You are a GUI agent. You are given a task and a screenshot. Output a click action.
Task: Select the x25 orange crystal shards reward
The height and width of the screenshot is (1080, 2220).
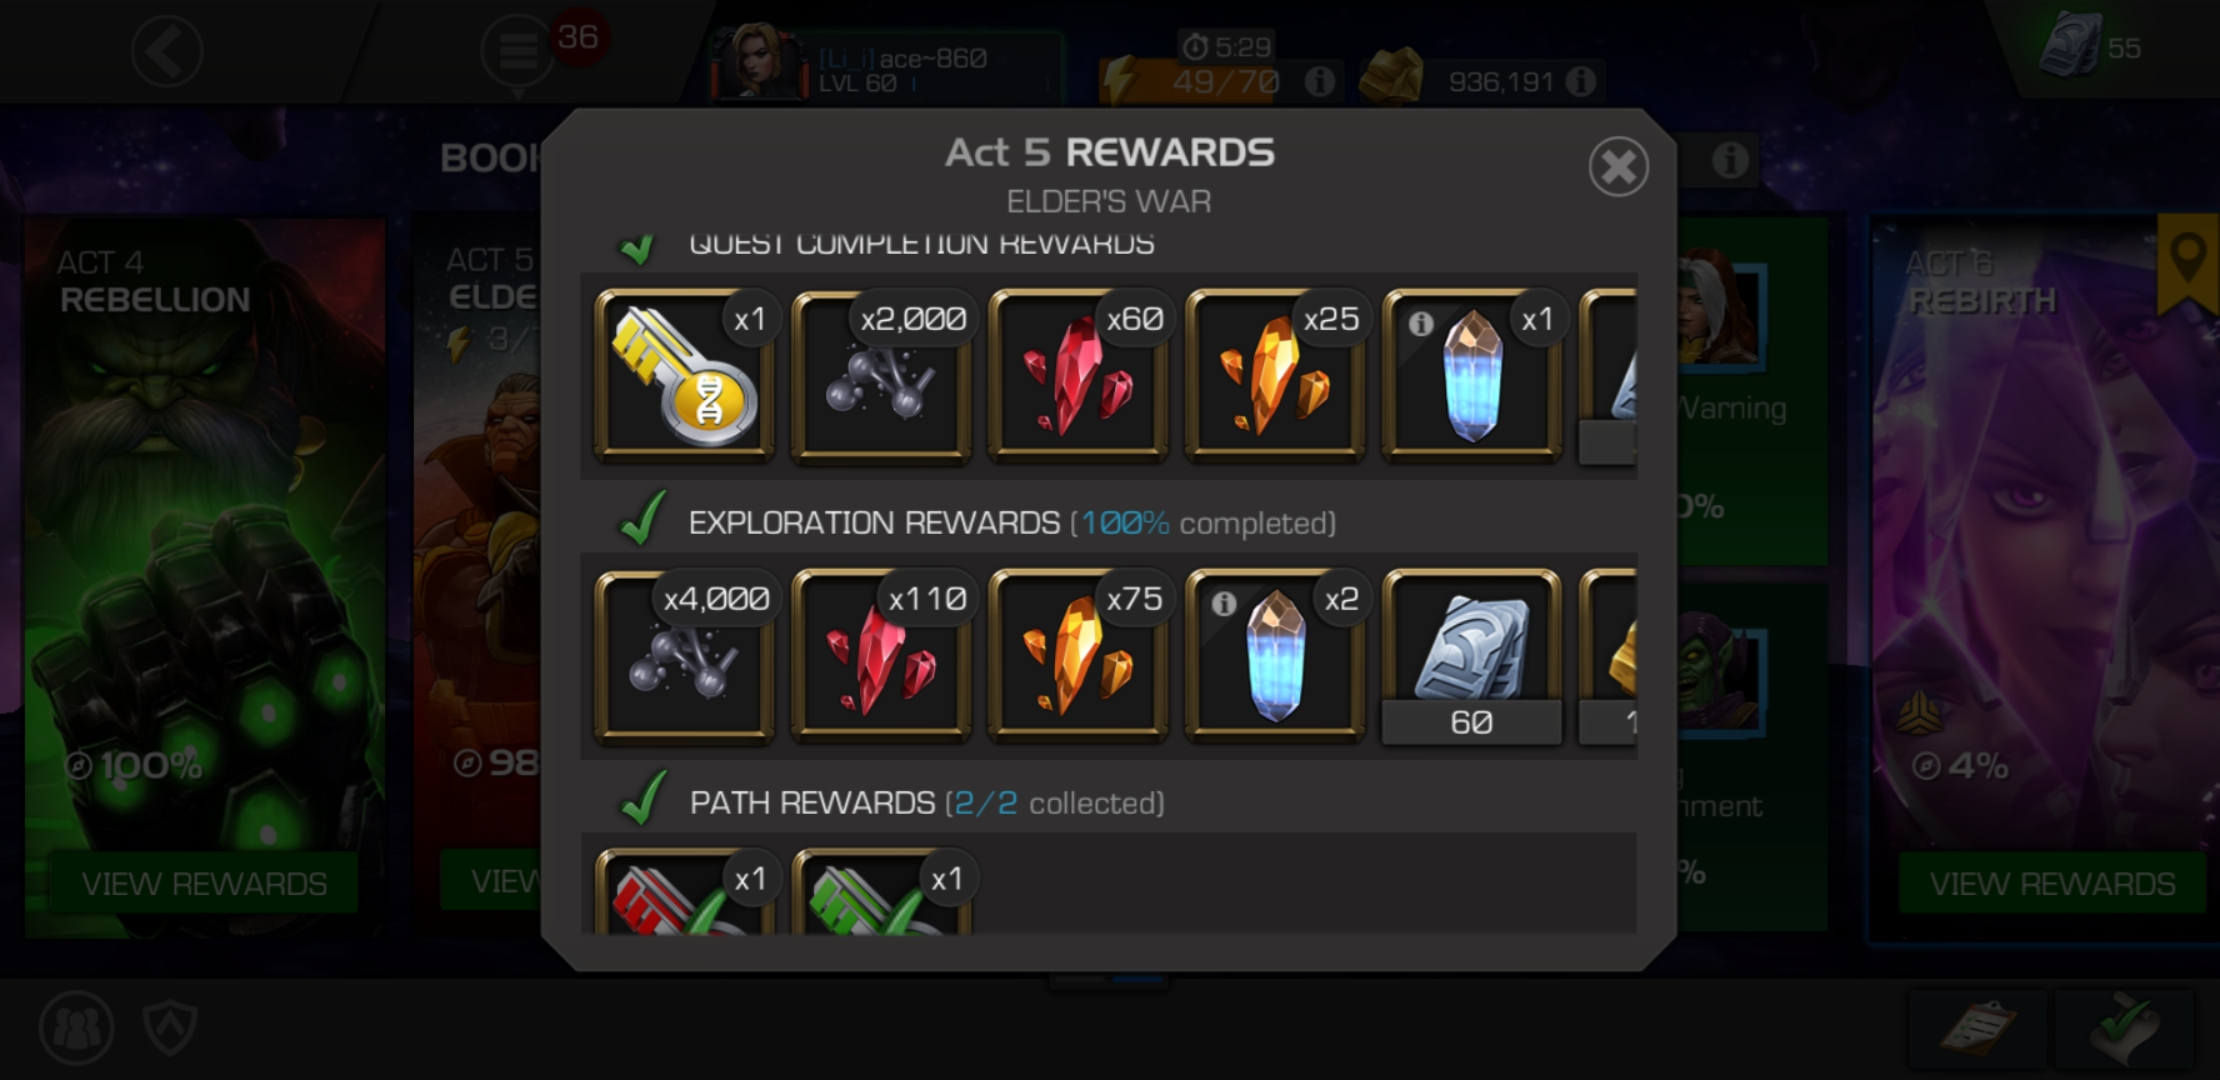[x=1275, y=376]
